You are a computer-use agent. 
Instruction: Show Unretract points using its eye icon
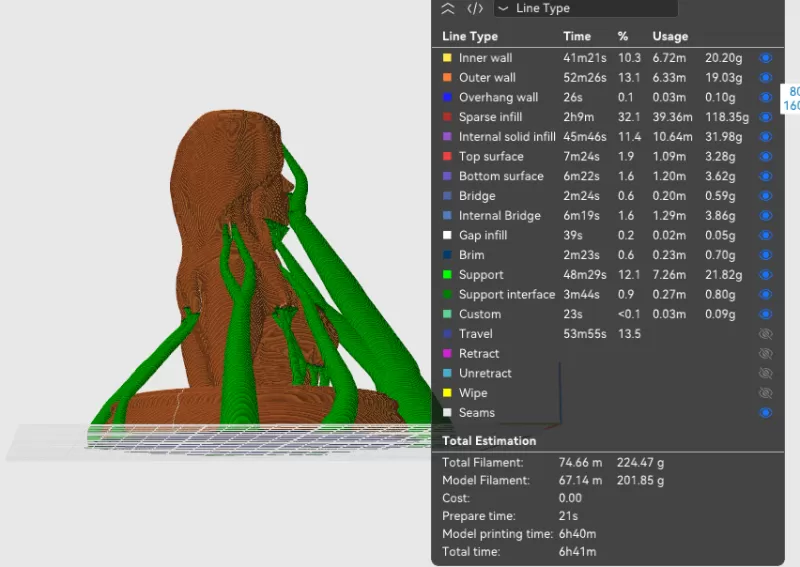click(x=766, y=373)
